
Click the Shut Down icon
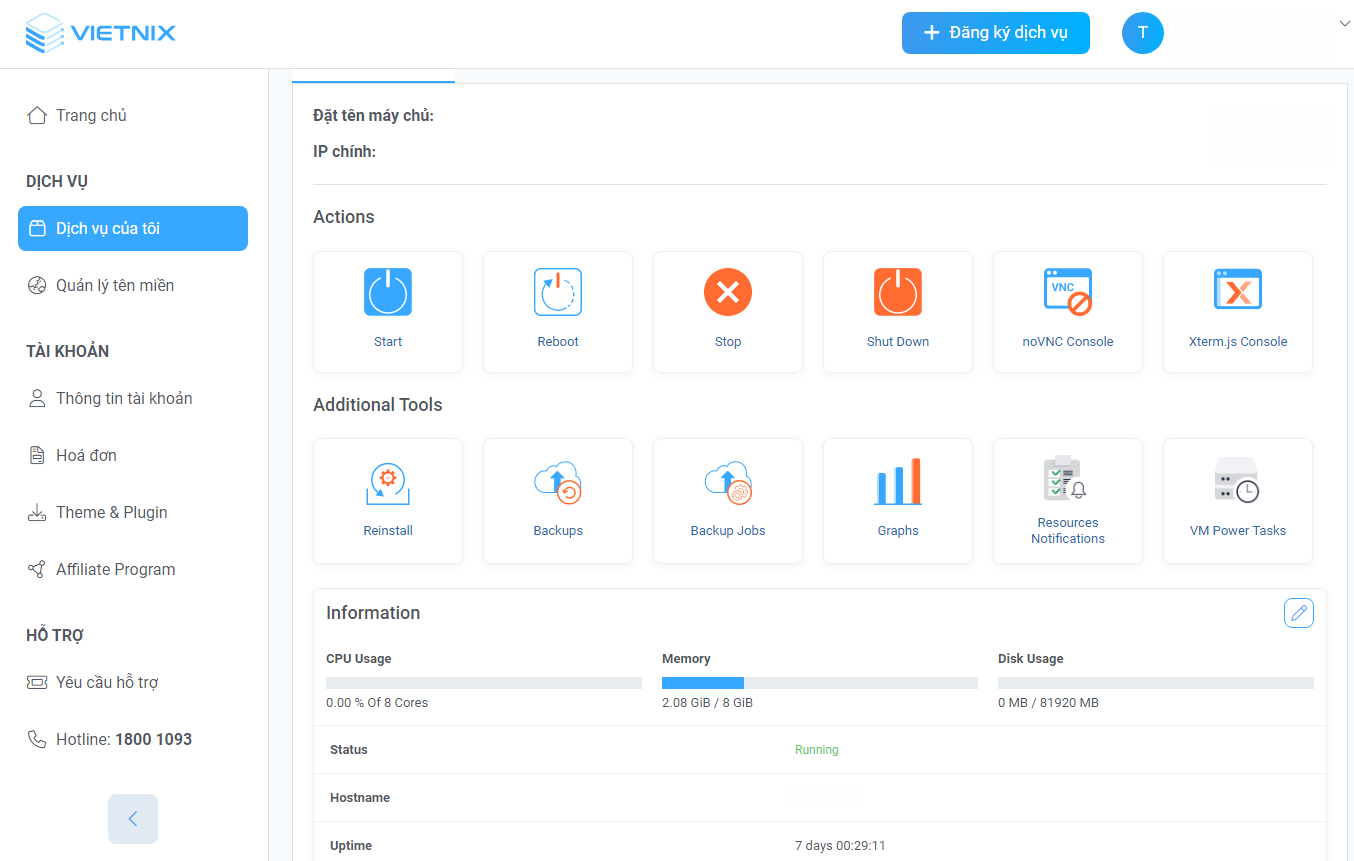[x=898, y=293]
